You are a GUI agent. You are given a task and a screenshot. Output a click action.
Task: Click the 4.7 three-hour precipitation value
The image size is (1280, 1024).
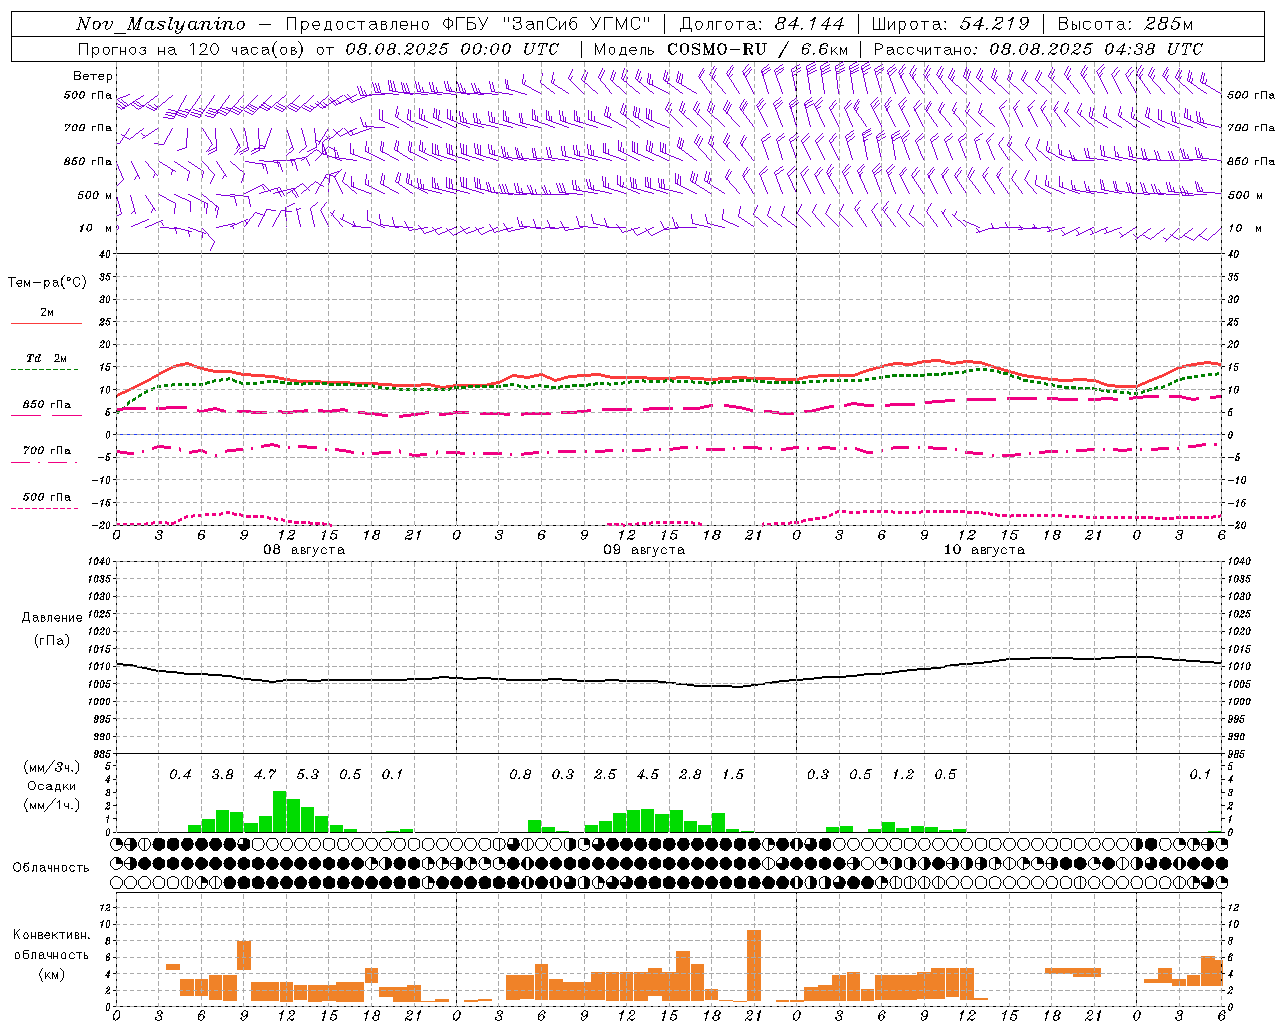coord(265,775)
